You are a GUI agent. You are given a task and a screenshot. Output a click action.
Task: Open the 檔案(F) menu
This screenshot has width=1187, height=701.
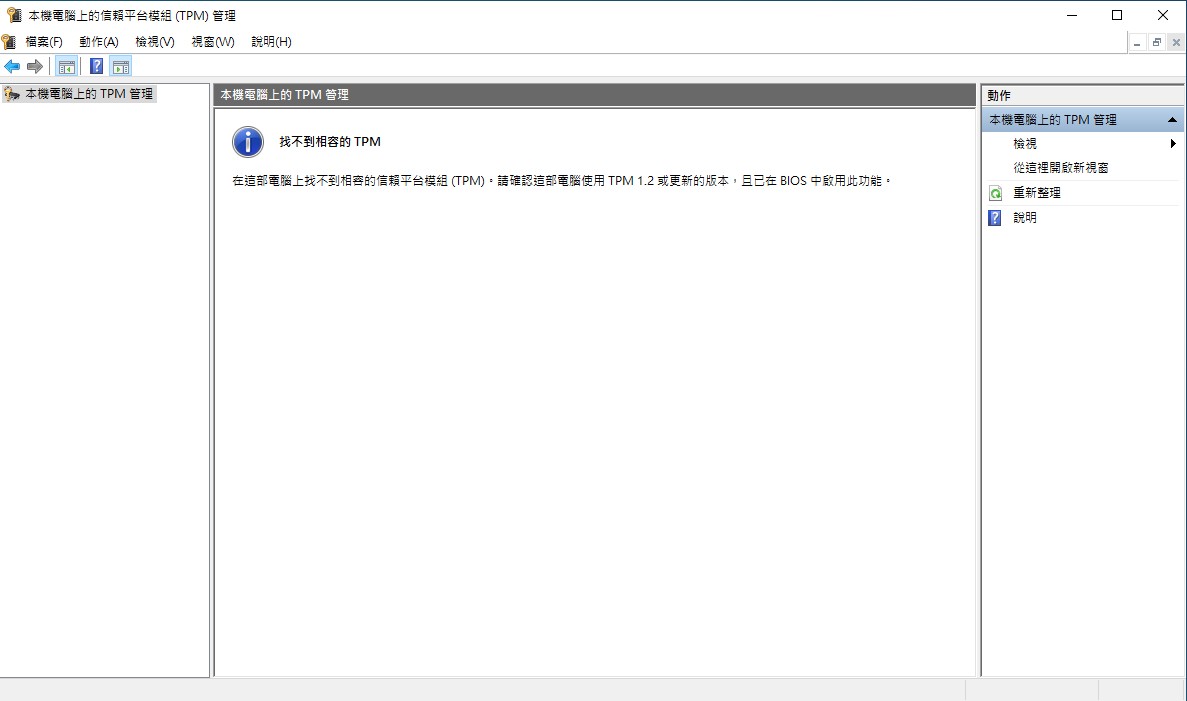click(x=44, y=42)
